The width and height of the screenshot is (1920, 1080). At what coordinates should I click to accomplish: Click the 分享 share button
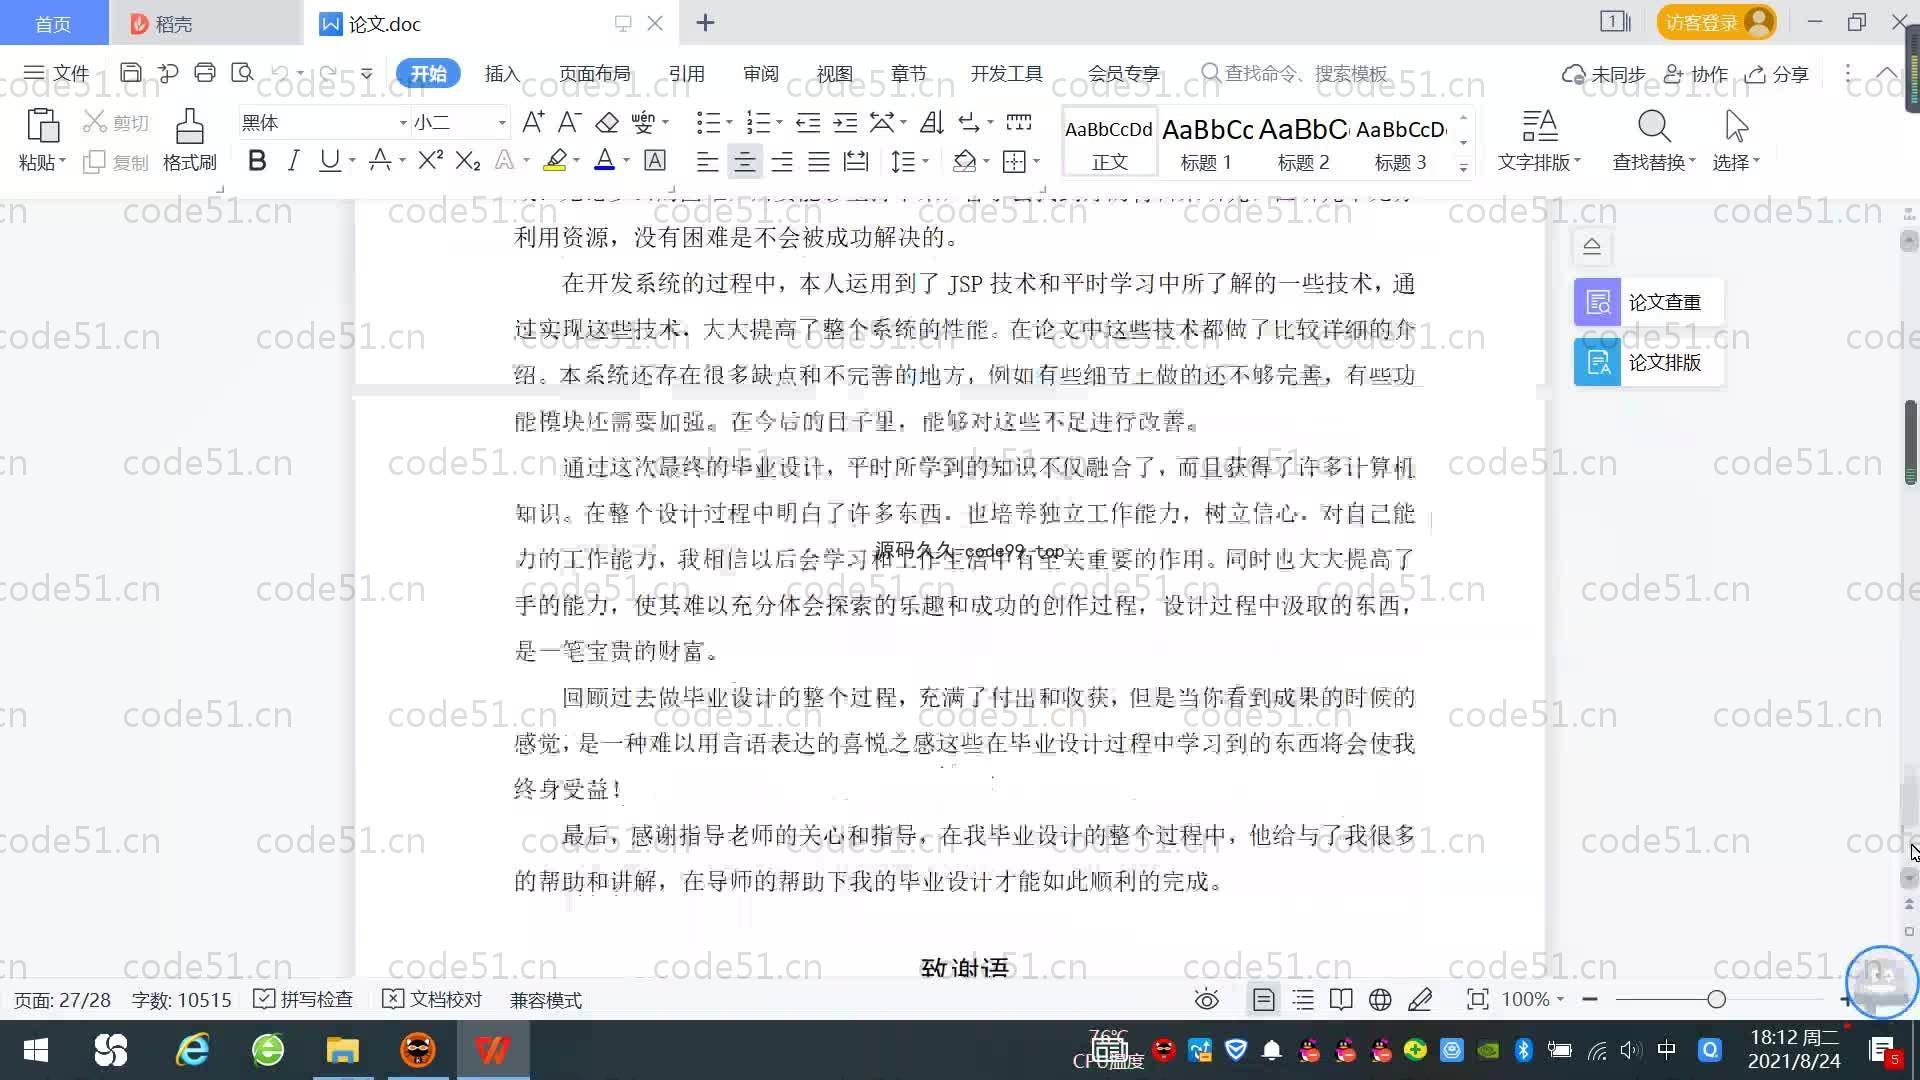click(x=1777, y=74)
